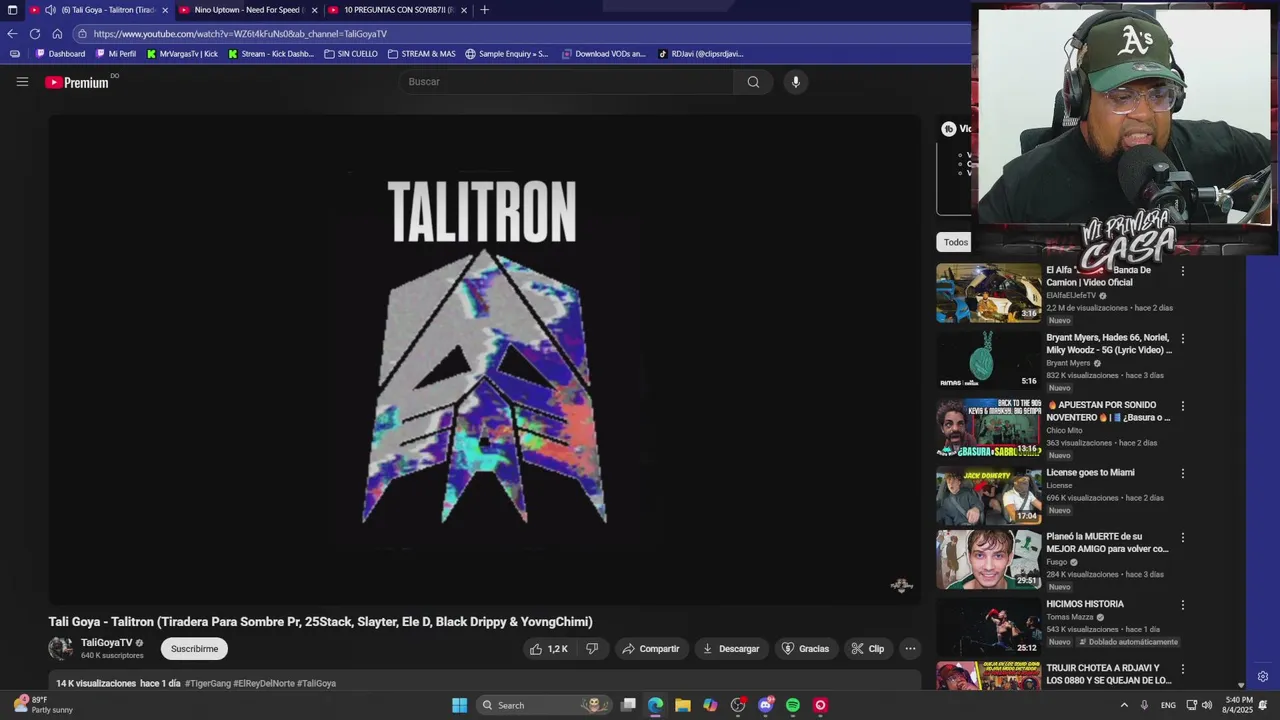Image resolution: width=1280 pixels, height=720 pixels.
Task: Open Dashboard bookmark
Action: (x=61, y=54)
